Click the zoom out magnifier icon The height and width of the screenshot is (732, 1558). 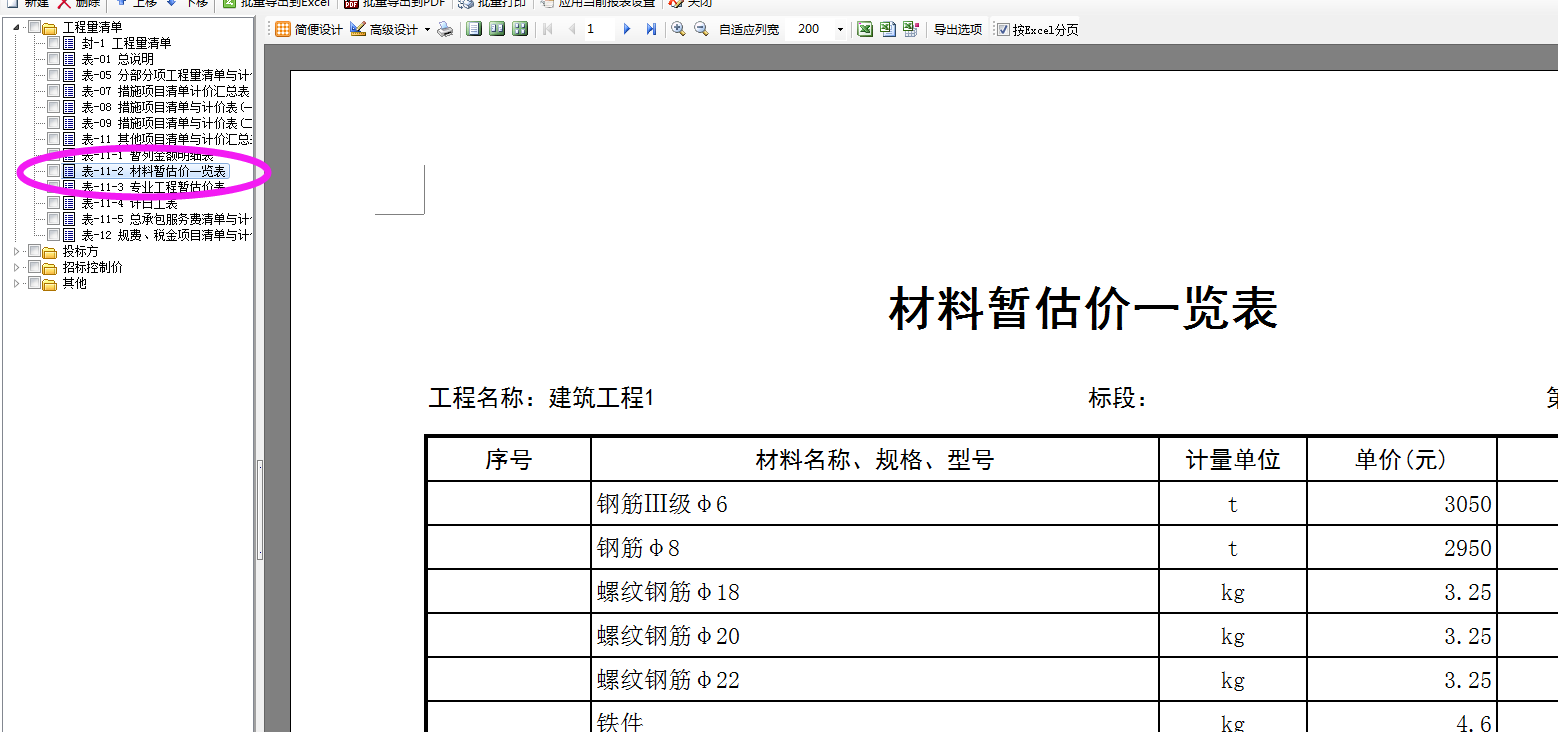[x=701, y=29]
